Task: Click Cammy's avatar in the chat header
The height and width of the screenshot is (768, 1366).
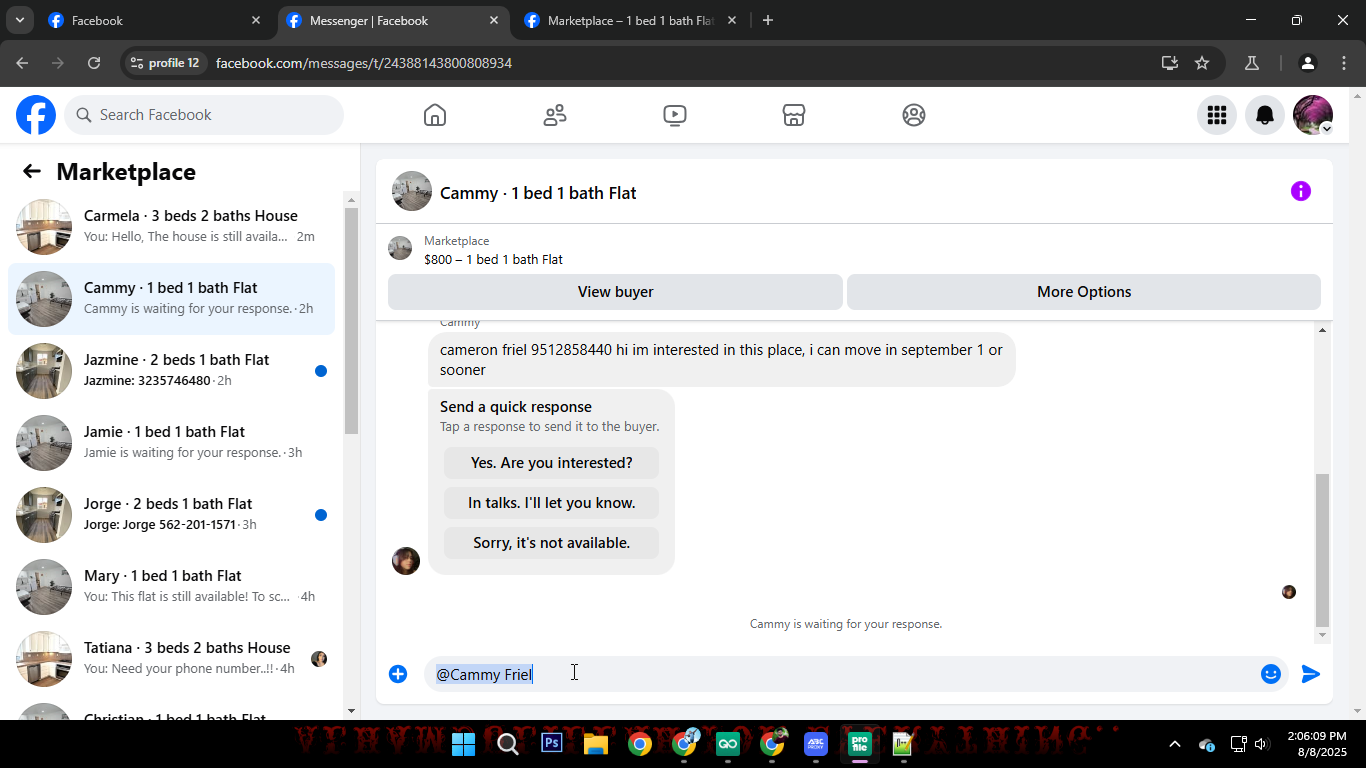Action: tap(412, 191)
